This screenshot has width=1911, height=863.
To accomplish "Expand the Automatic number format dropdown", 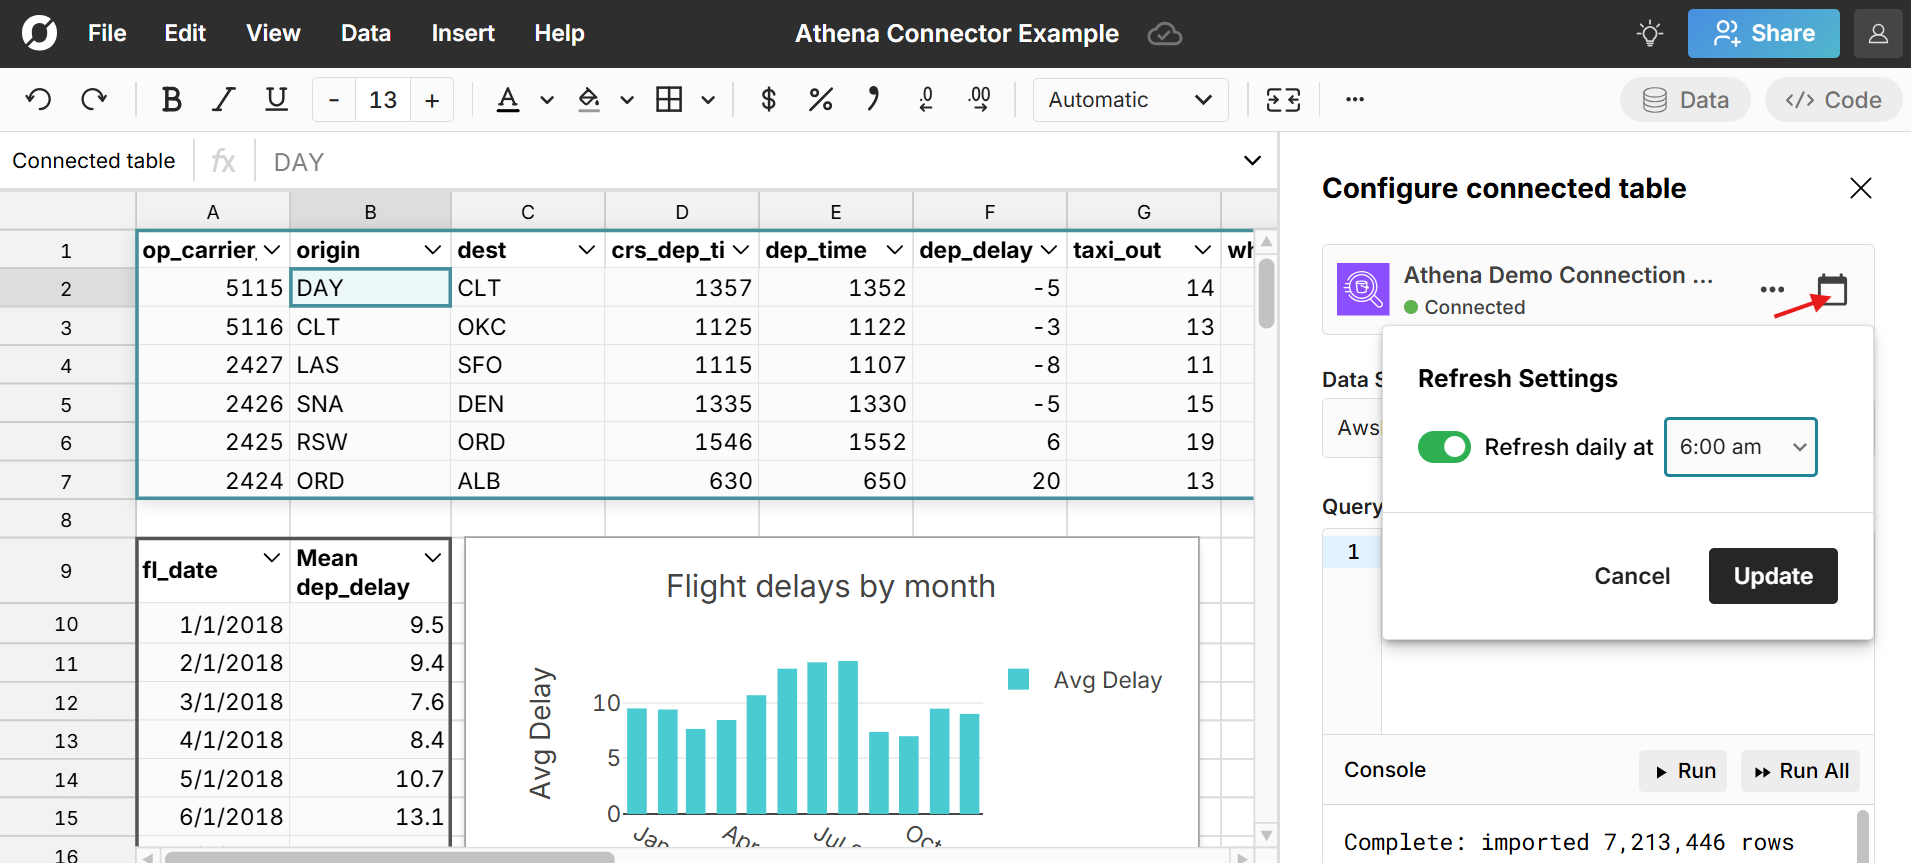I will pyautogui.click(x=1130, y=100).
